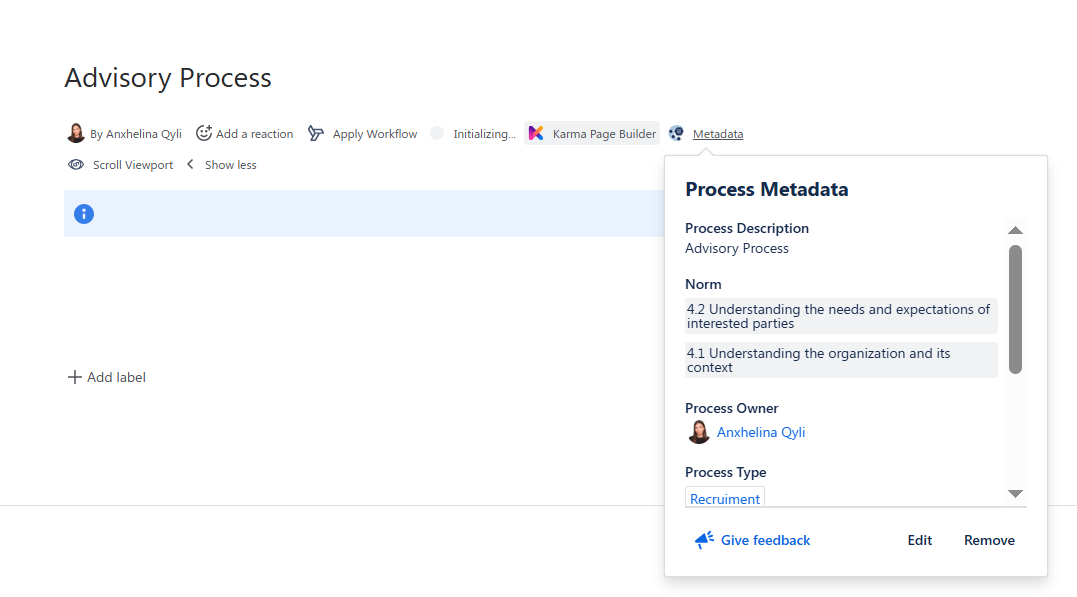Click the blue info icon in the panel
1077x597 pixels.
click(x=84, y=213)
